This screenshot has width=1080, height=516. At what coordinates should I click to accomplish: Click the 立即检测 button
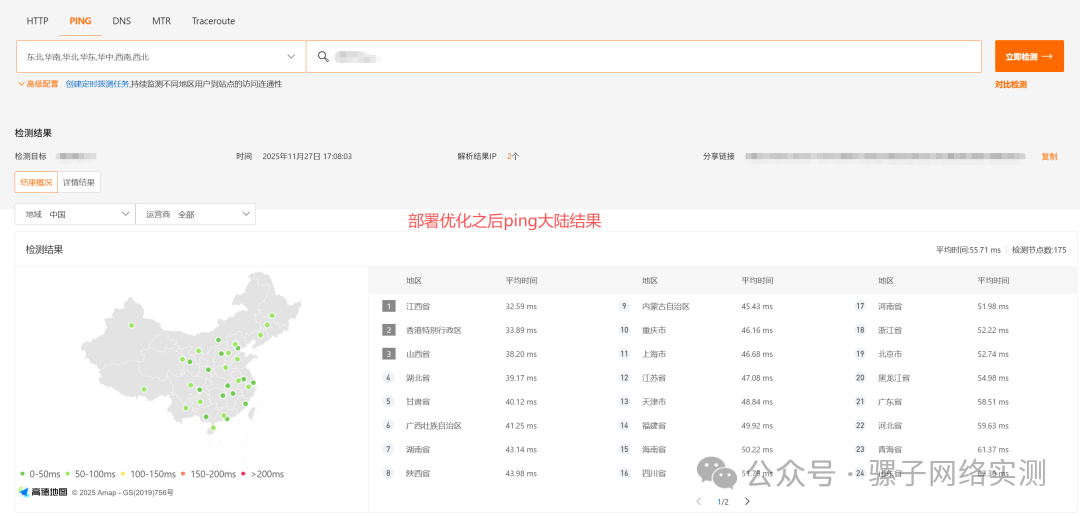point(1029,56)
